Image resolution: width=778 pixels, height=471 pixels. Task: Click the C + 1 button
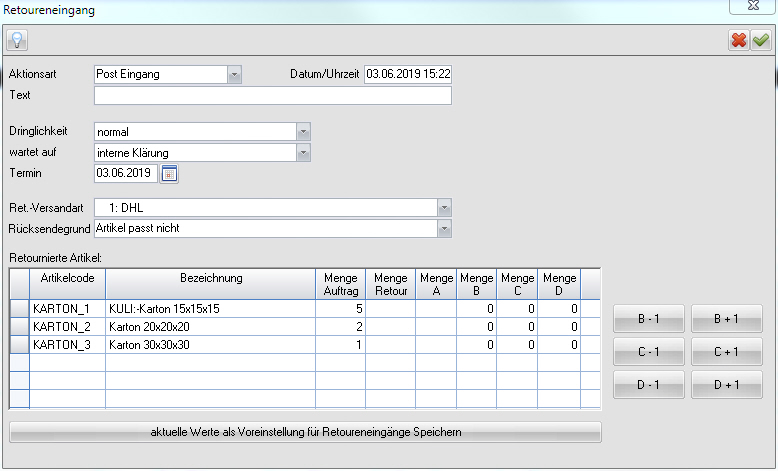[x=726, y=352]
